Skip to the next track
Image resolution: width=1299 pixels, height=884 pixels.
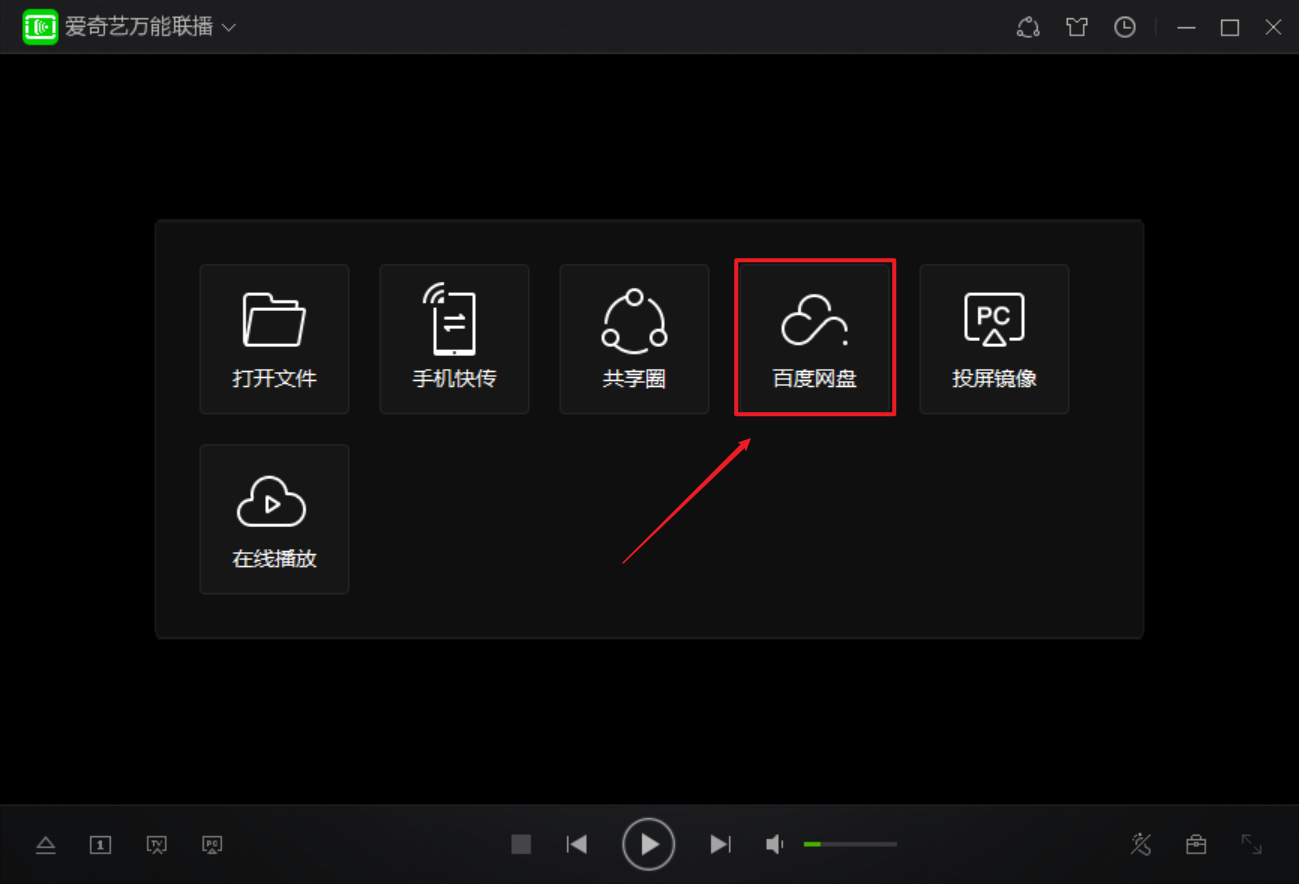[x=720, y=844]
